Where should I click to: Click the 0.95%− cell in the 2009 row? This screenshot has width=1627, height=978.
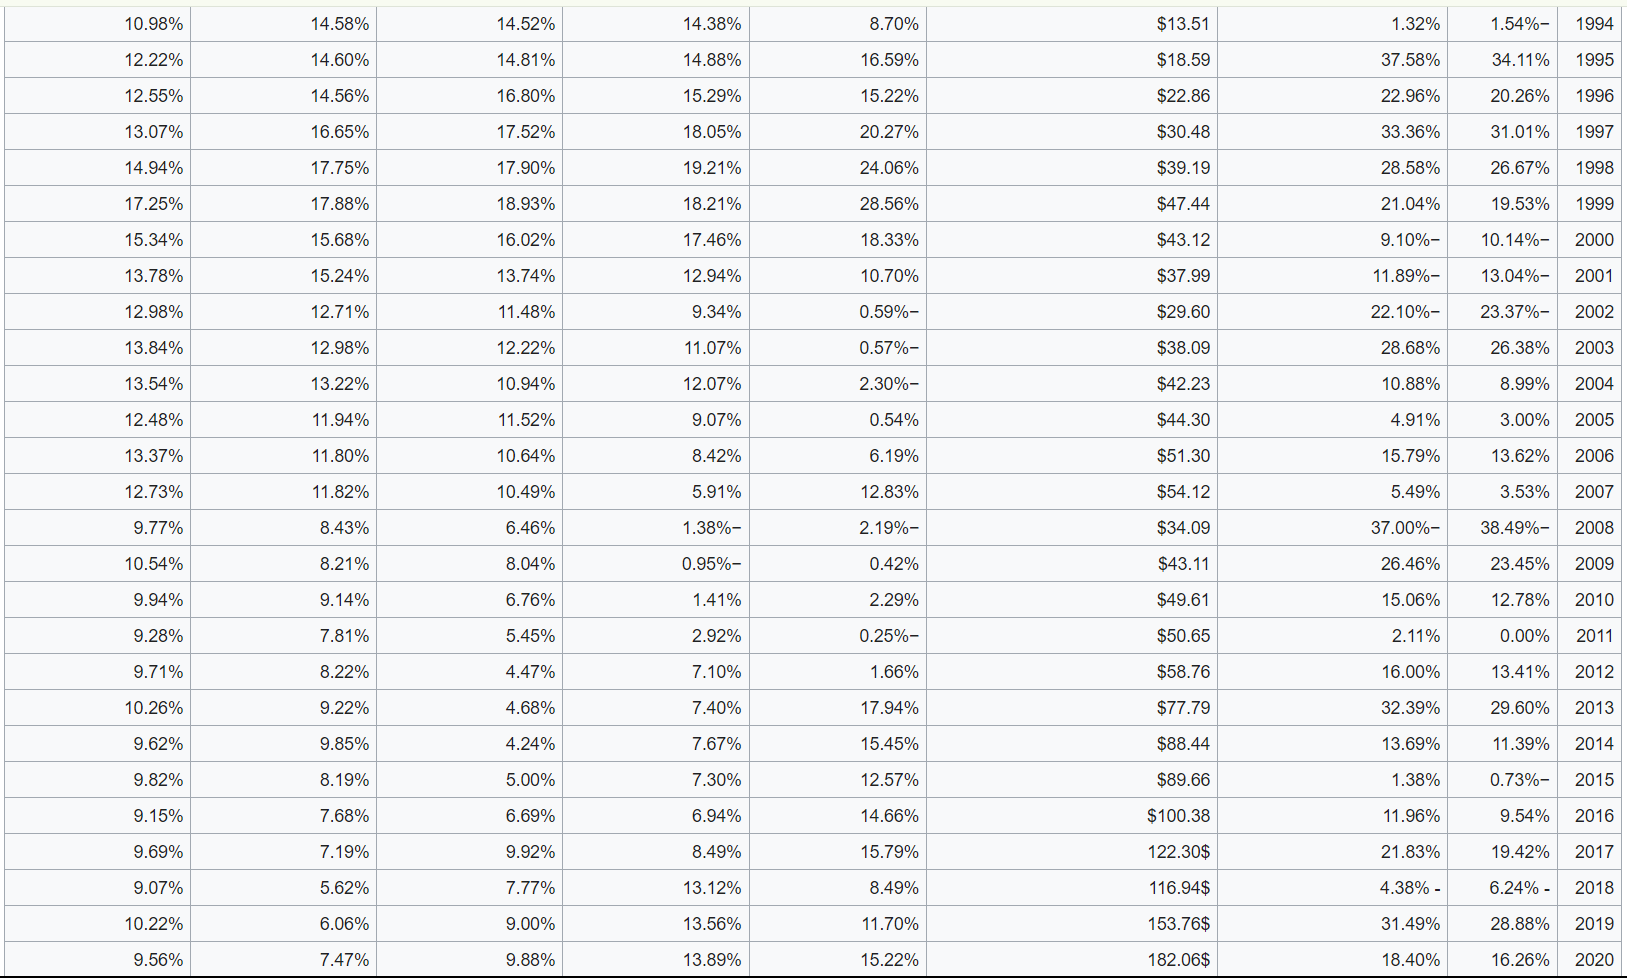point(711,564)
